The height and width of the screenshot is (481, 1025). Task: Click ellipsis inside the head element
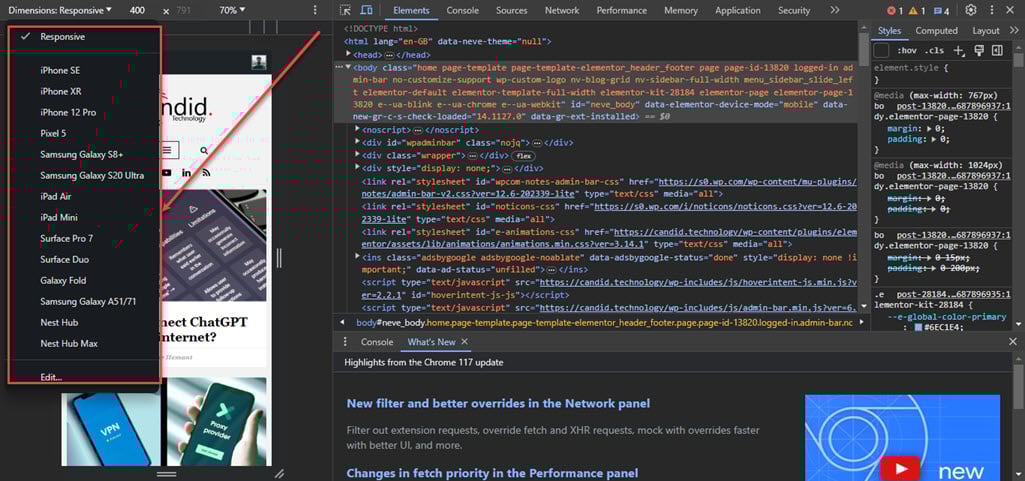389,55
